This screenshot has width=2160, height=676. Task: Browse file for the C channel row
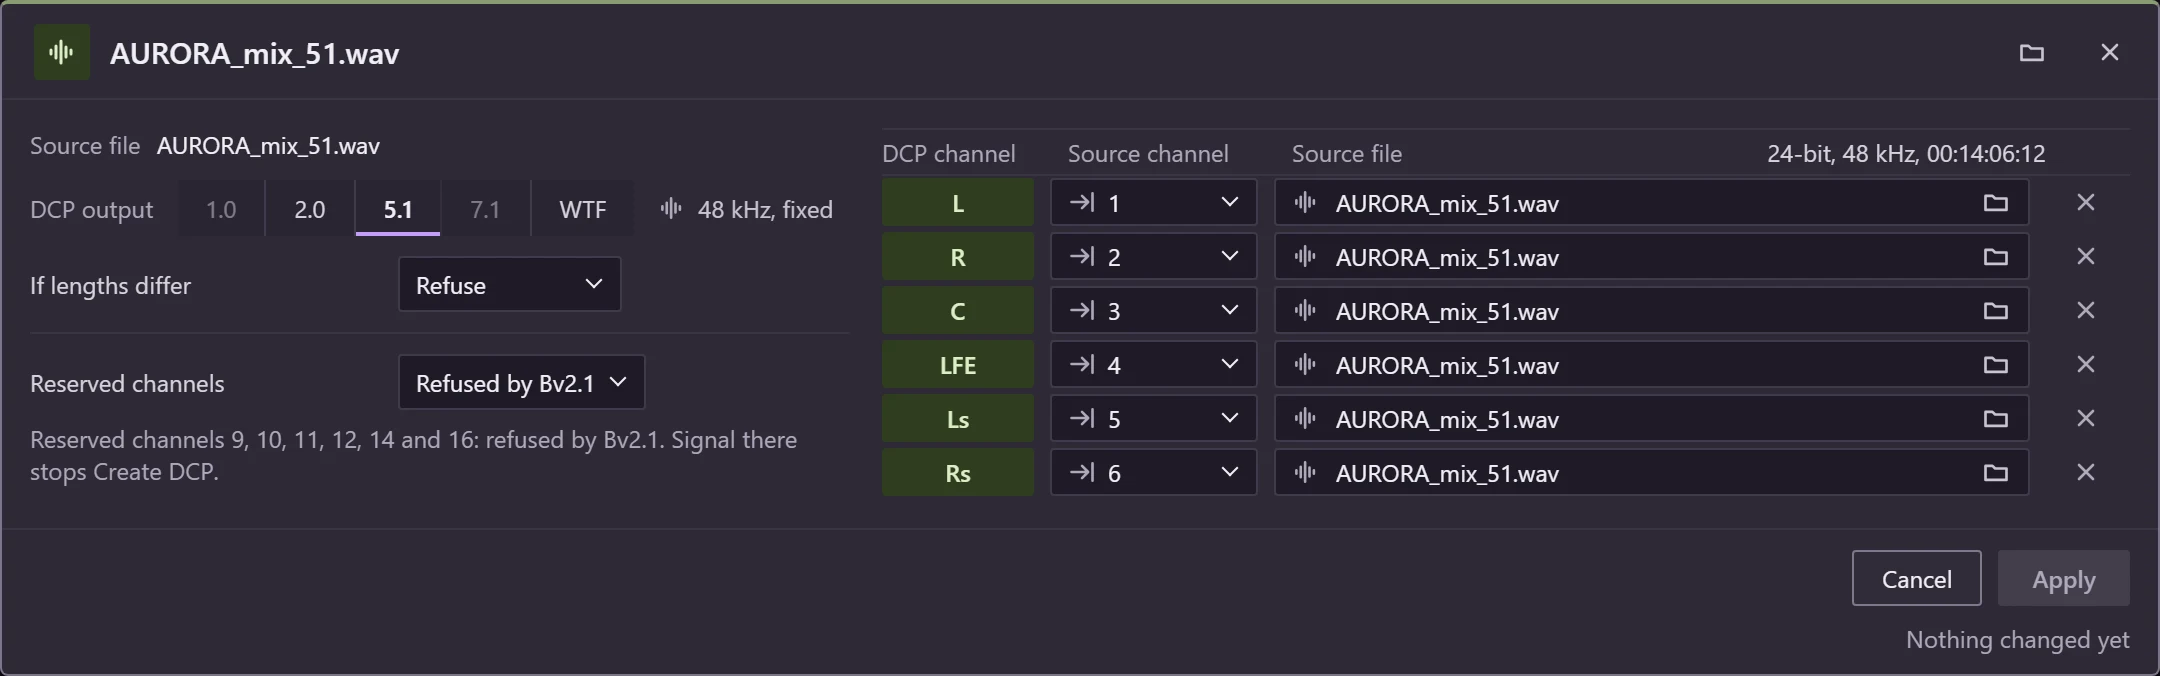point(1995,311)
